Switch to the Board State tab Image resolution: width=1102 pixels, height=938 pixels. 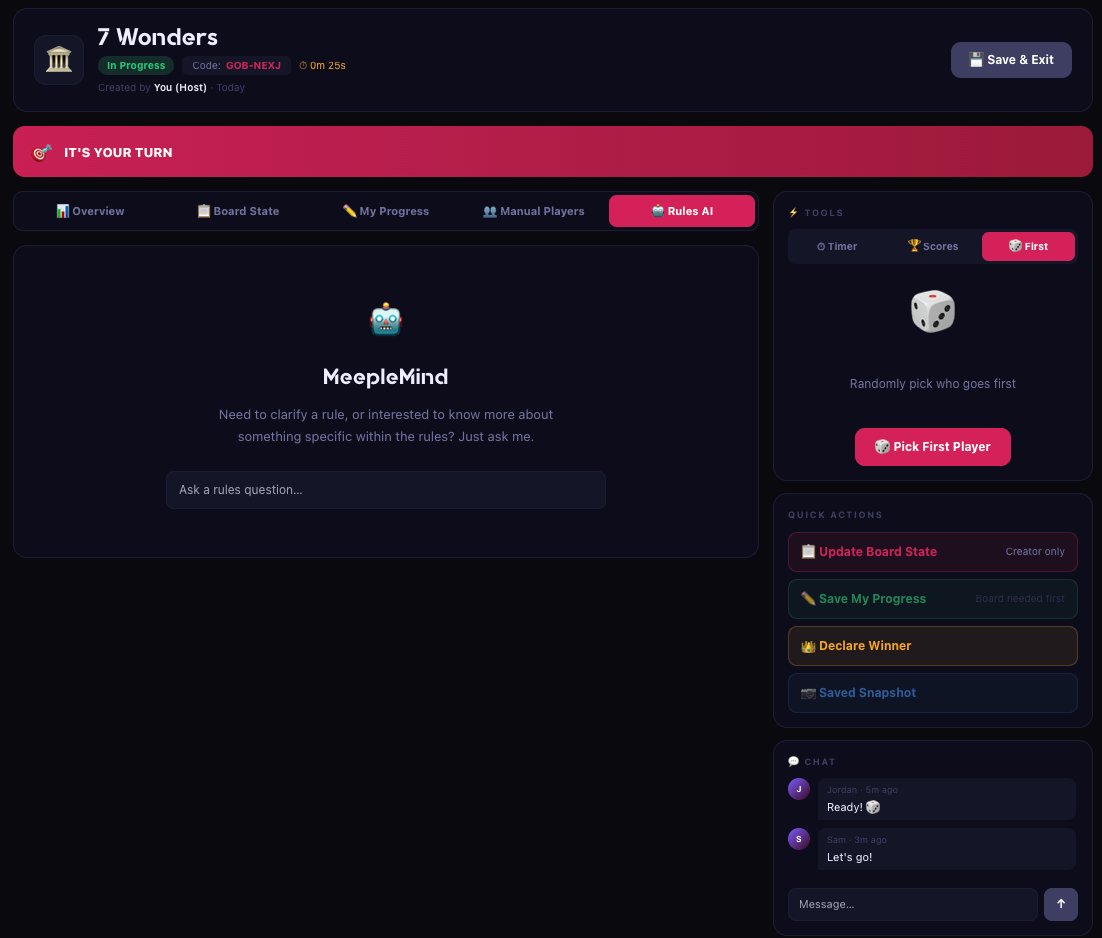coord(238,211)
